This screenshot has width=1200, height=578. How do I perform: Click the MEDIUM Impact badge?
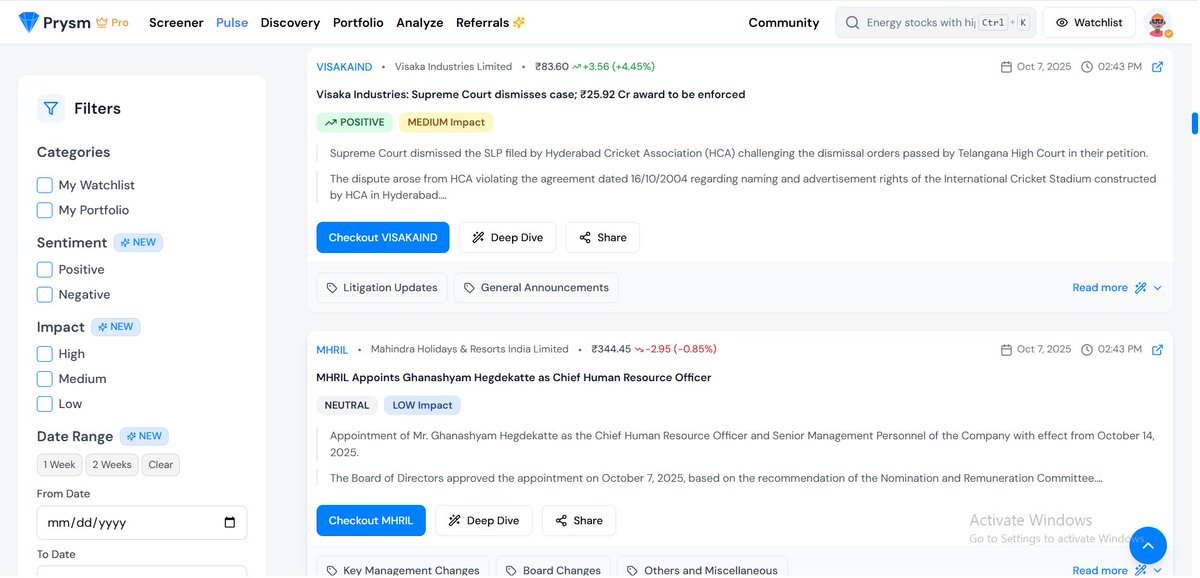coord(446,122)
